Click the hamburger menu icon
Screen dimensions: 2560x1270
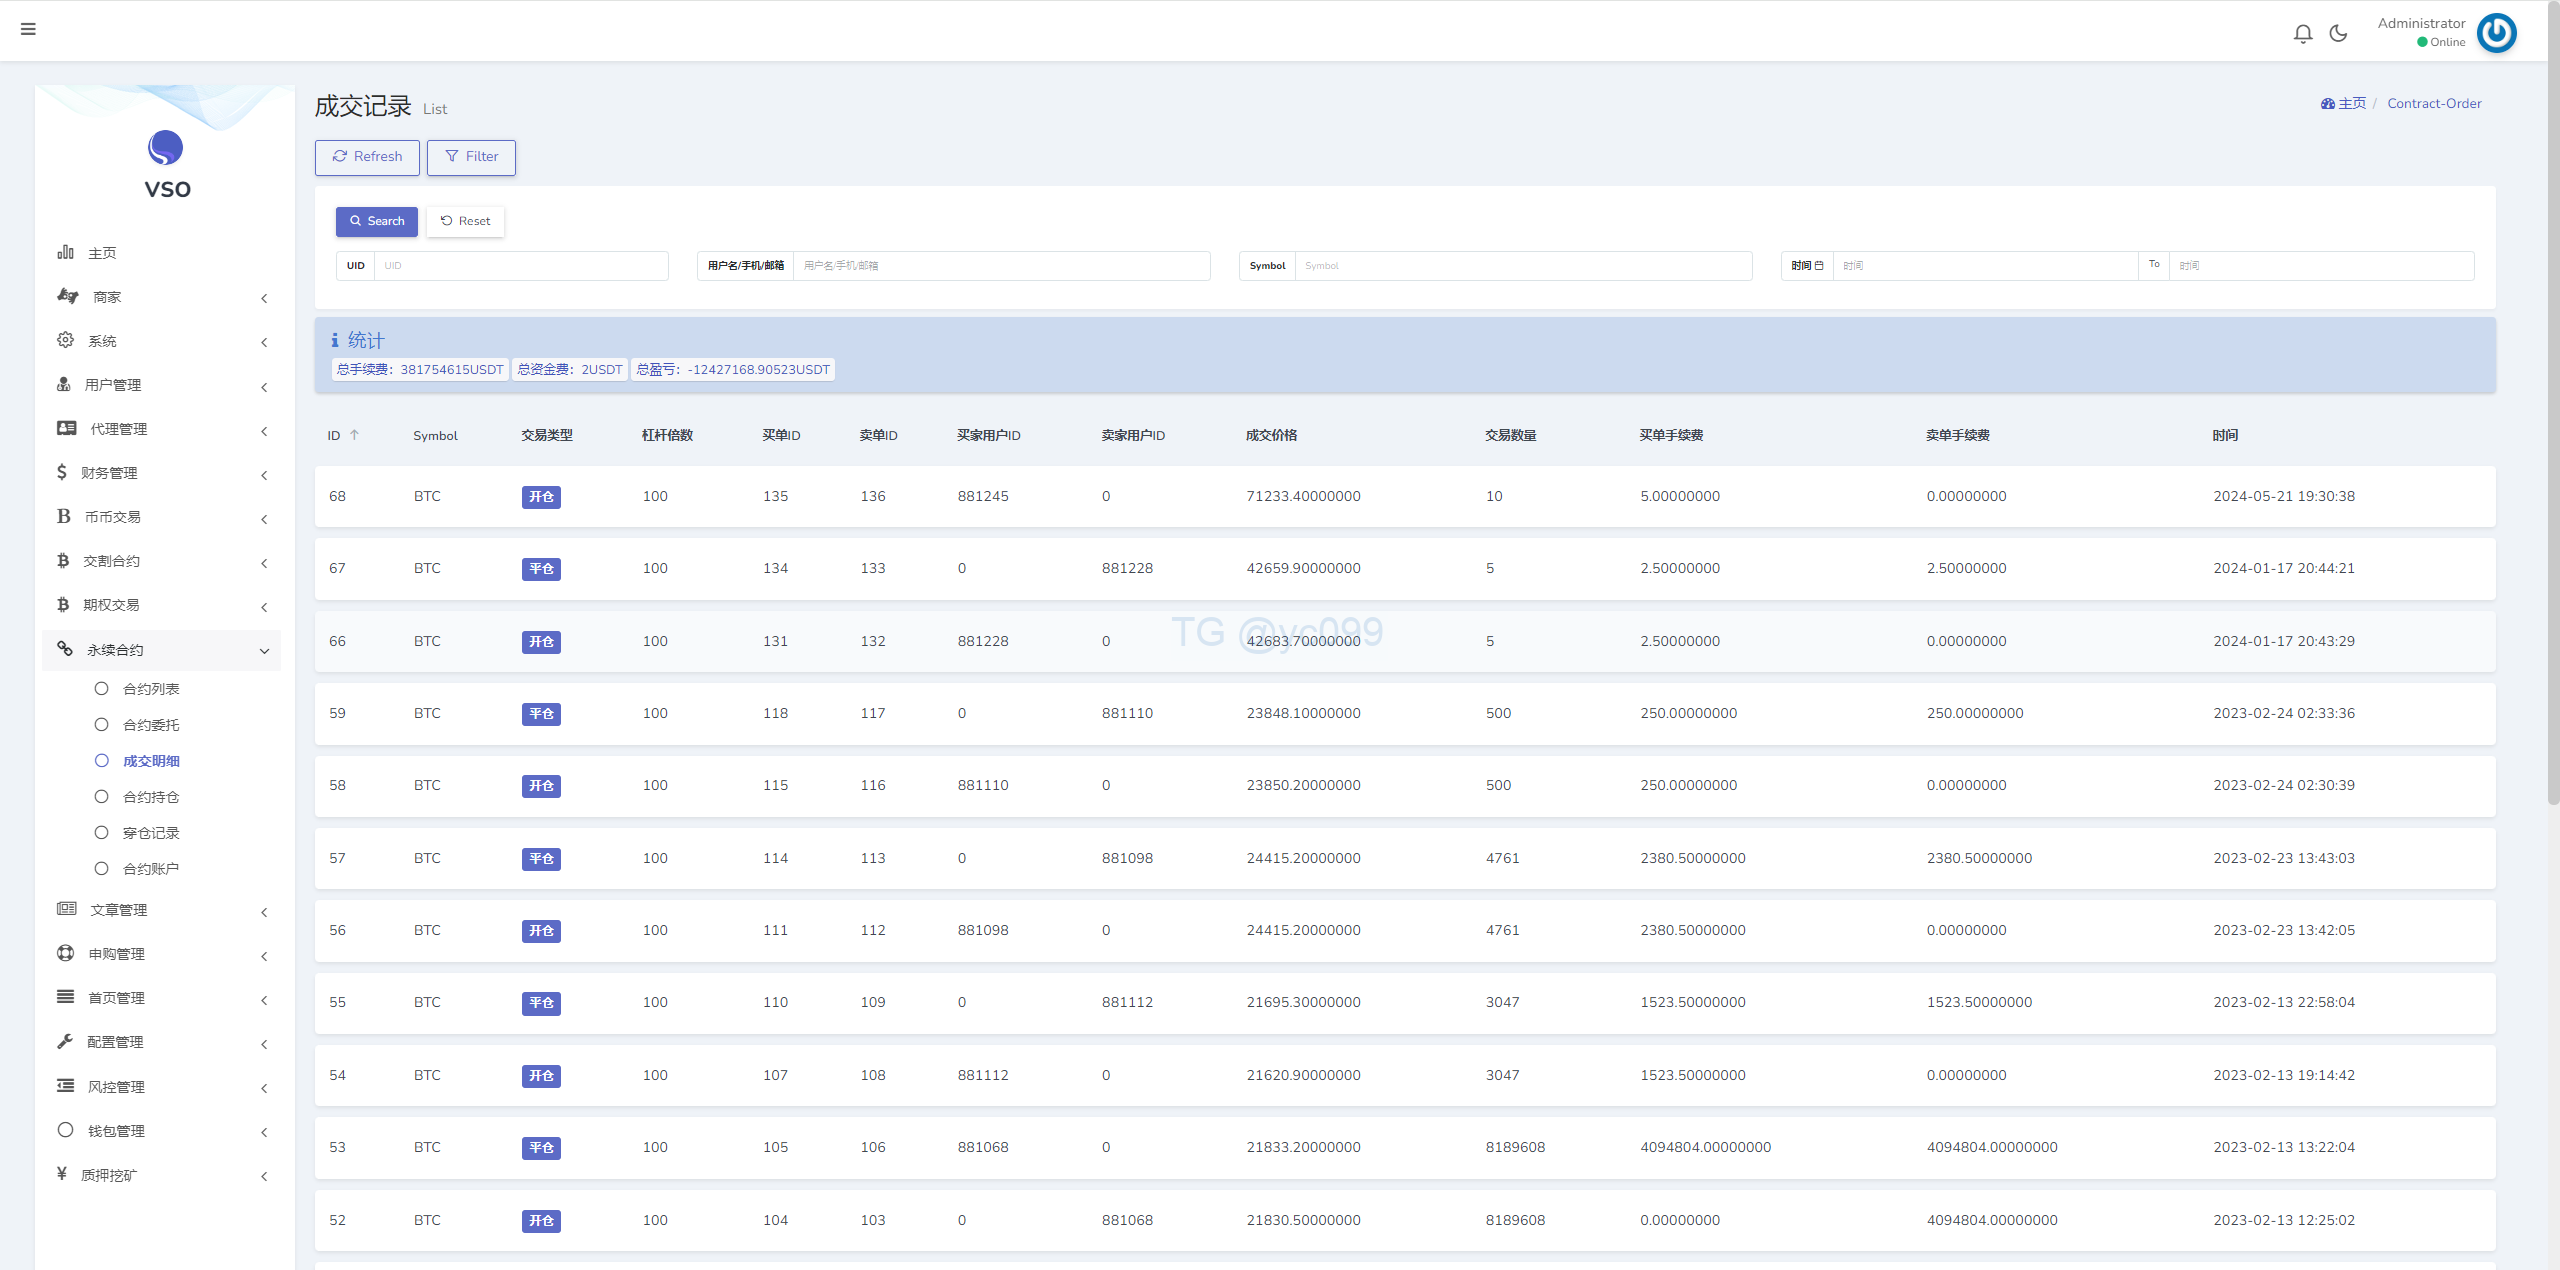(28, 29)
